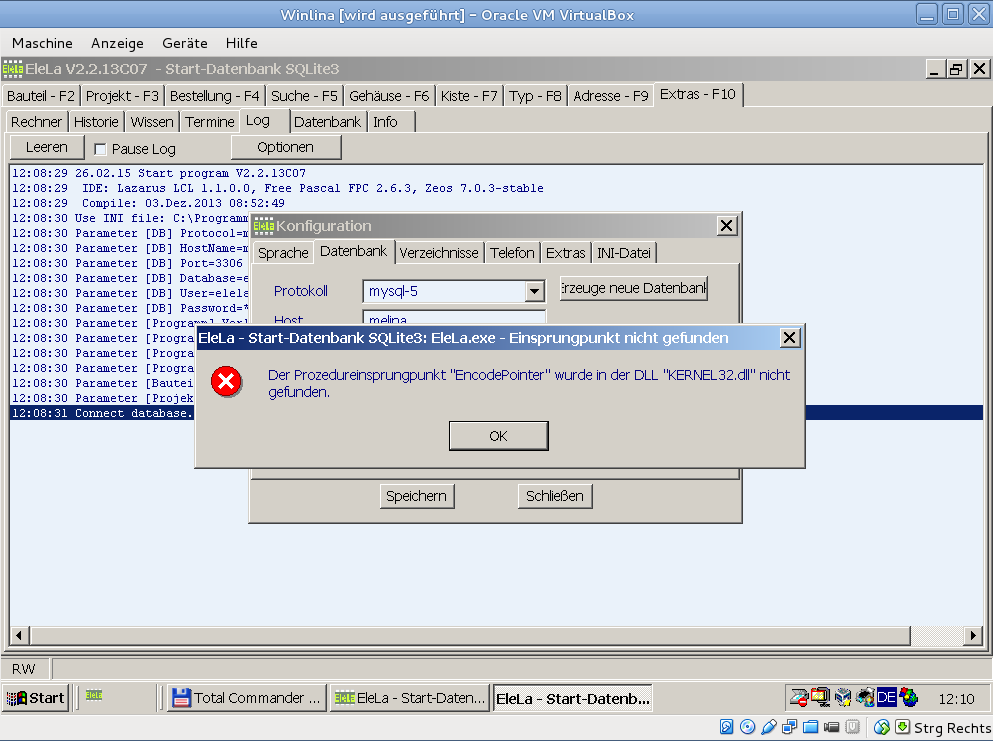Select Sprache tab in Konfiguration
This screenshot has width=993, height=741.
[283, 253]
